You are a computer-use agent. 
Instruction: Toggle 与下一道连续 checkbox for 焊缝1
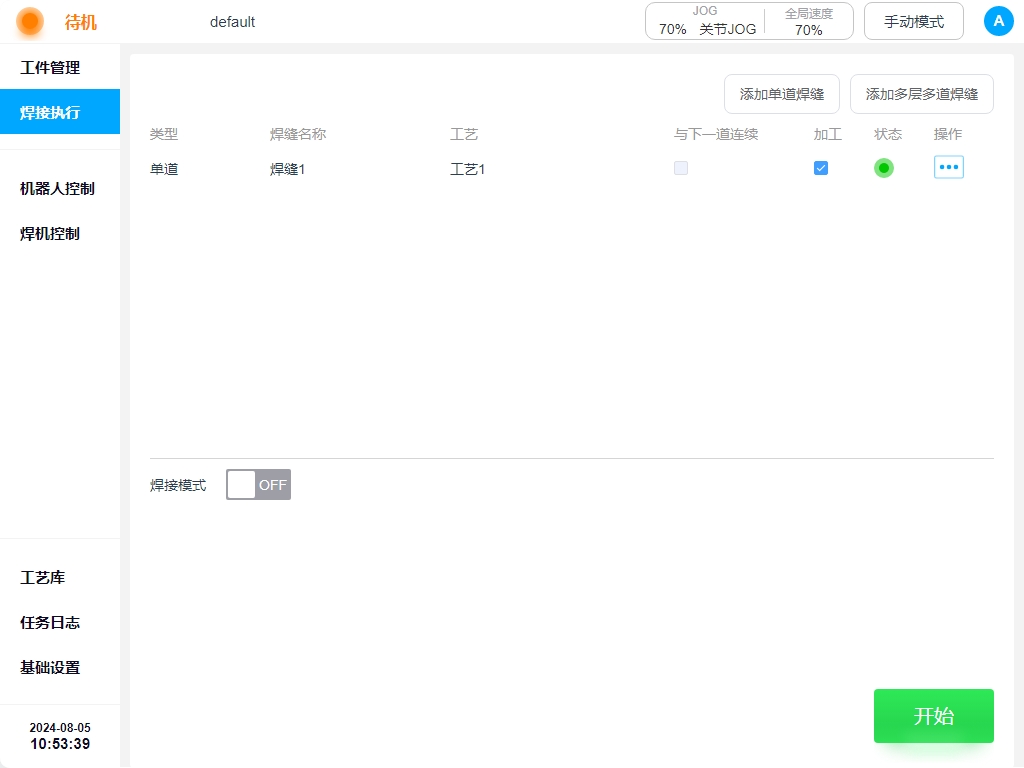(x=681, y=168)
